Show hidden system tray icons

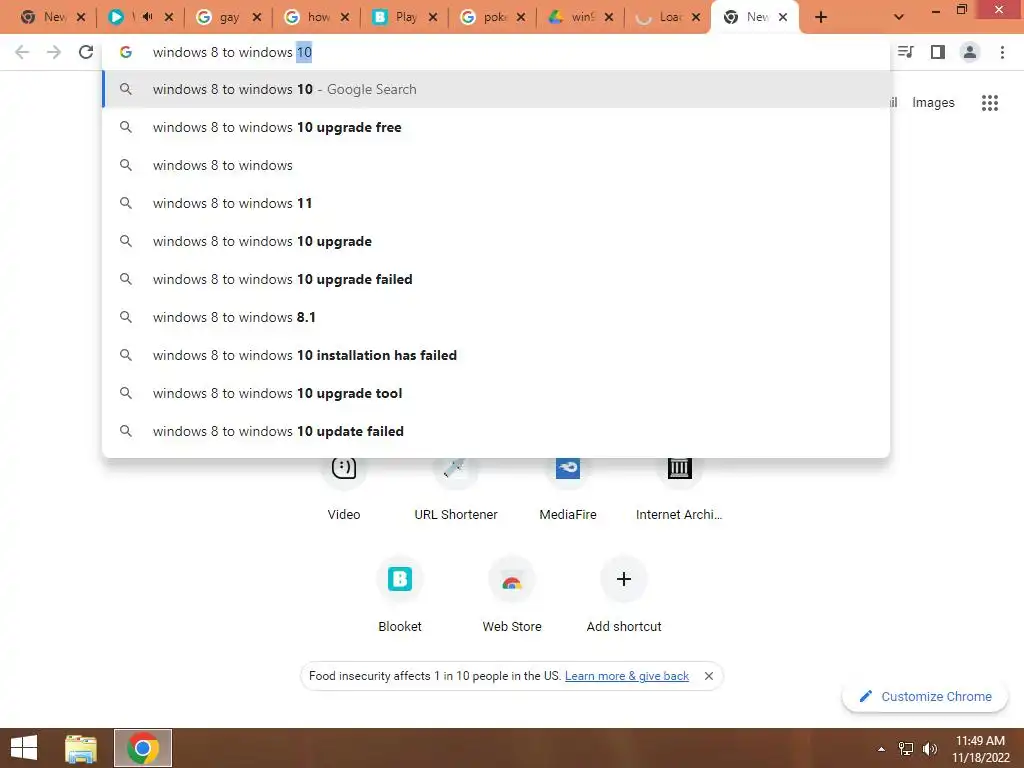tap(881, 749)
